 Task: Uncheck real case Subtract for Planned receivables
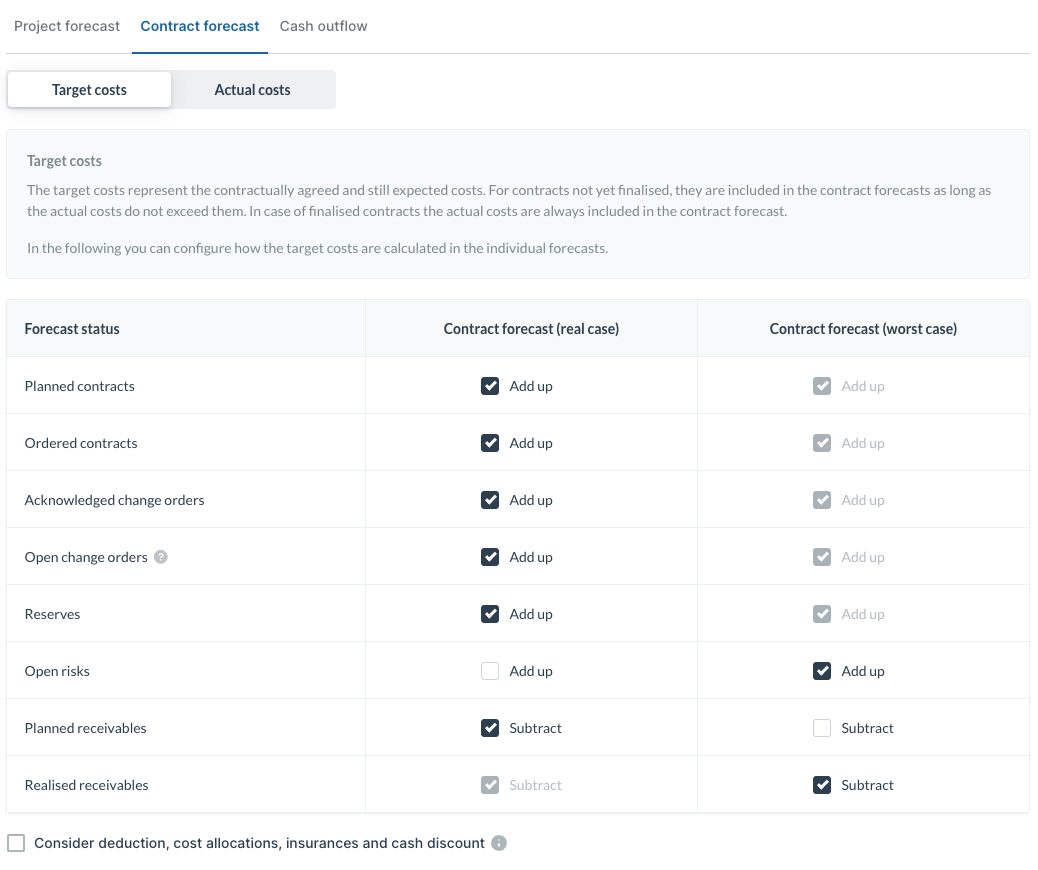pyautogui.click(x=490, y=728)
